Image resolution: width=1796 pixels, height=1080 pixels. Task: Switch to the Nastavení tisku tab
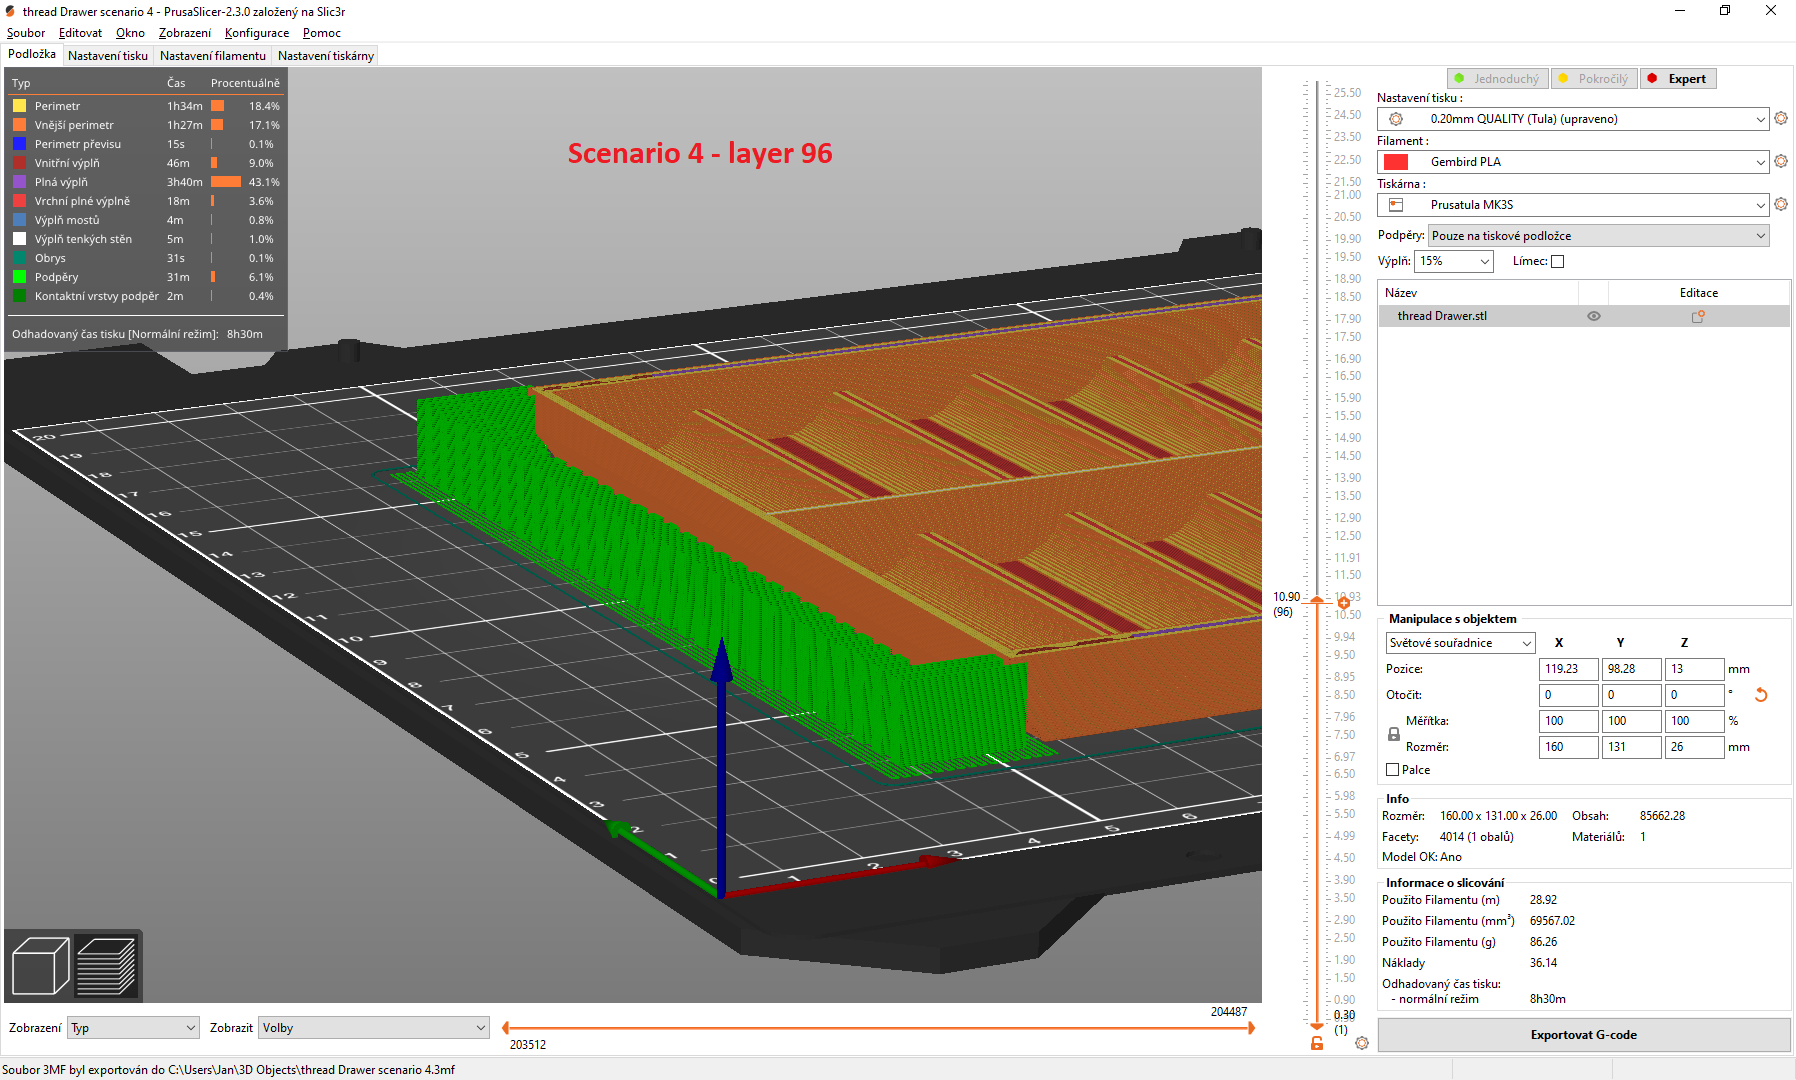pyautogui.click(x=107, y=55)
